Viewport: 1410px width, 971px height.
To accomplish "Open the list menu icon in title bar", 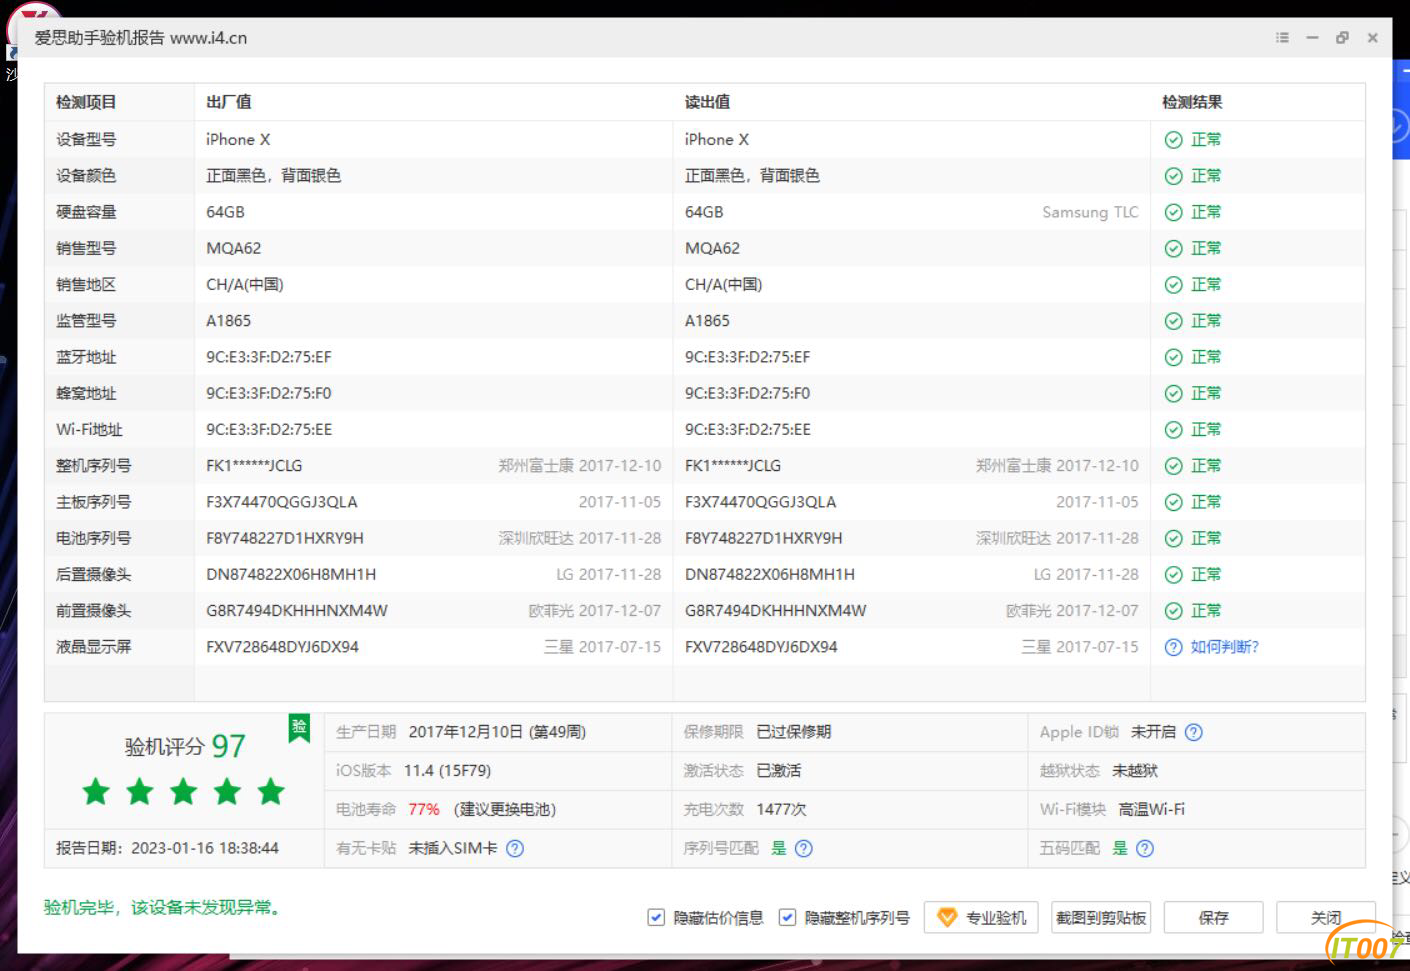I will point(1282,38).
